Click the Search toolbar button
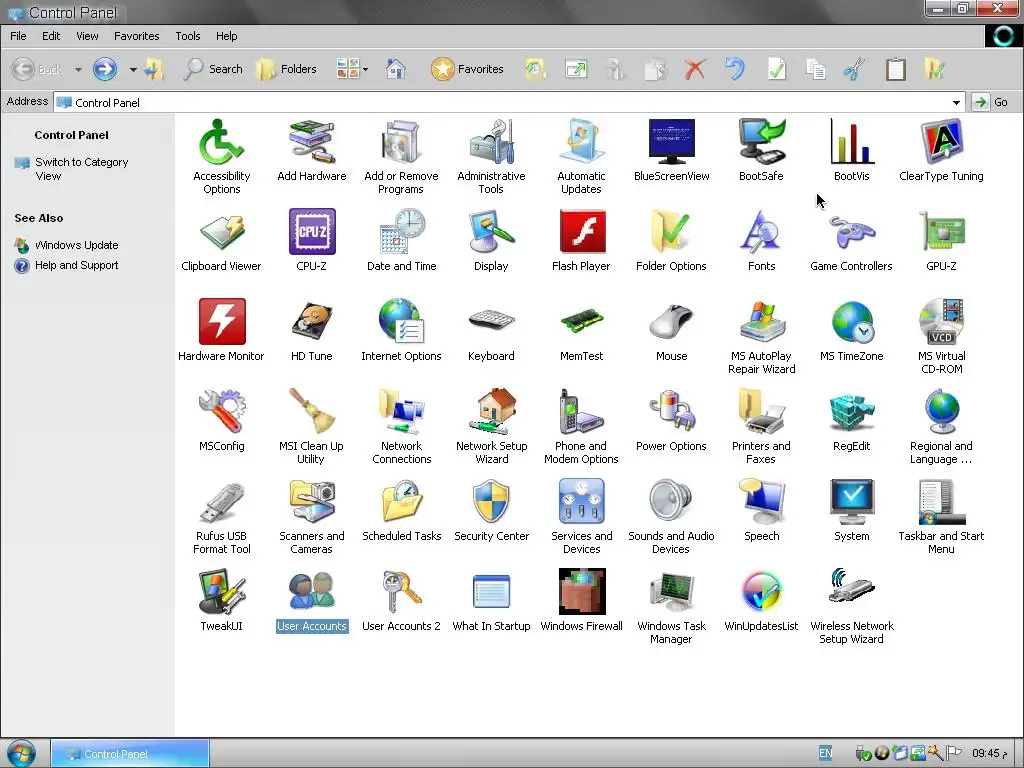 pos(213,69)
